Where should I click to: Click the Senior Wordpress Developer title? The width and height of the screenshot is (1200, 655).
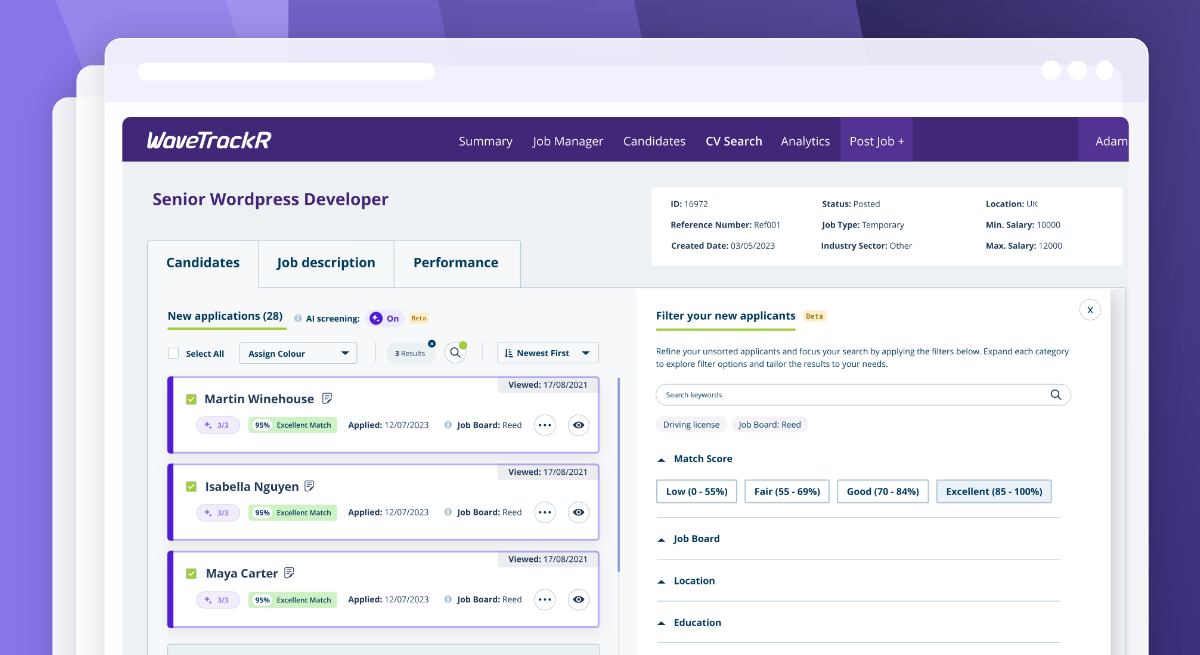click(x=270, y=199)
